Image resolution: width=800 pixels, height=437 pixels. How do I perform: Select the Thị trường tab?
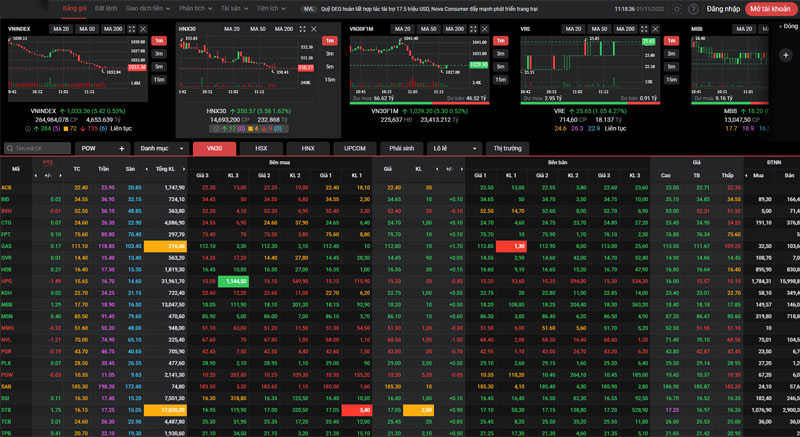pos(507,148)
